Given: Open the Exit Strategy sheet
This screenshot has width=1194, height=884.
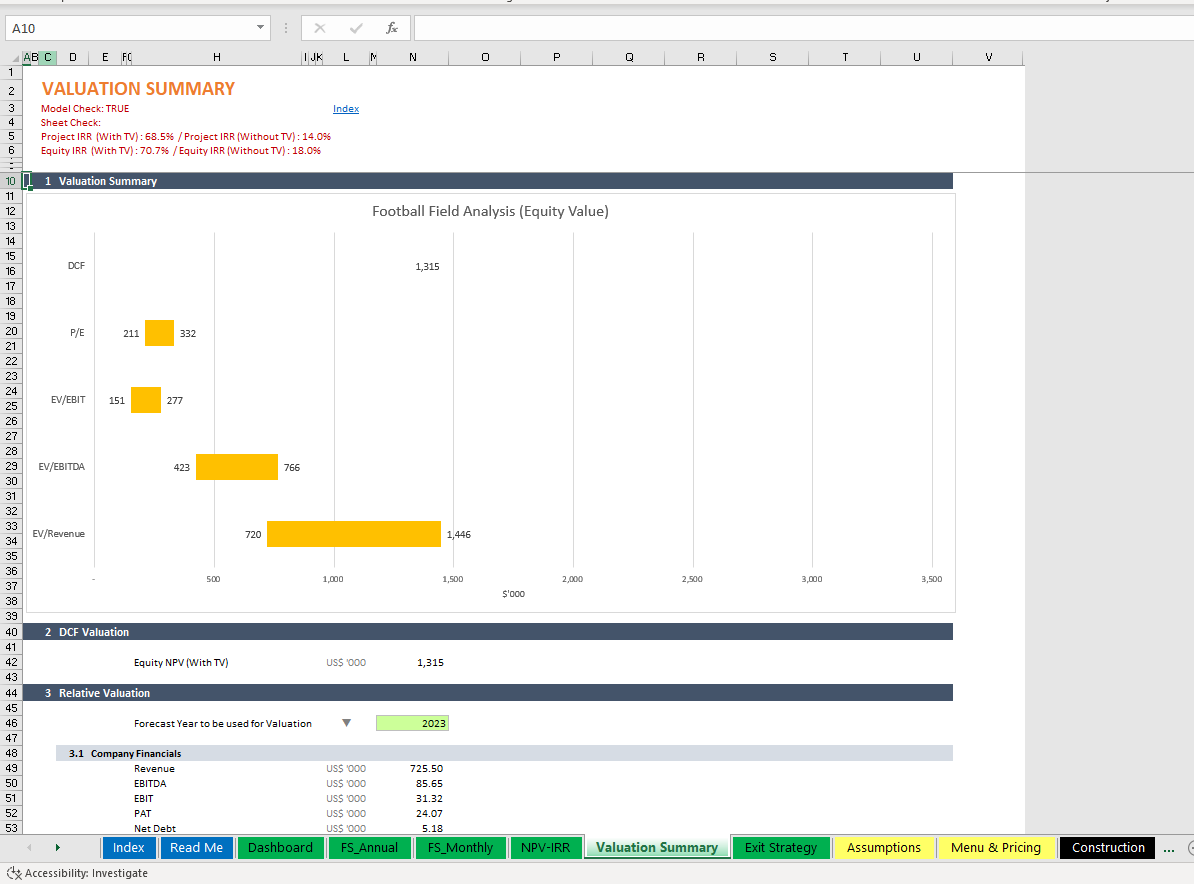Looking at the screenshot, I should click(x=781, y=847).
